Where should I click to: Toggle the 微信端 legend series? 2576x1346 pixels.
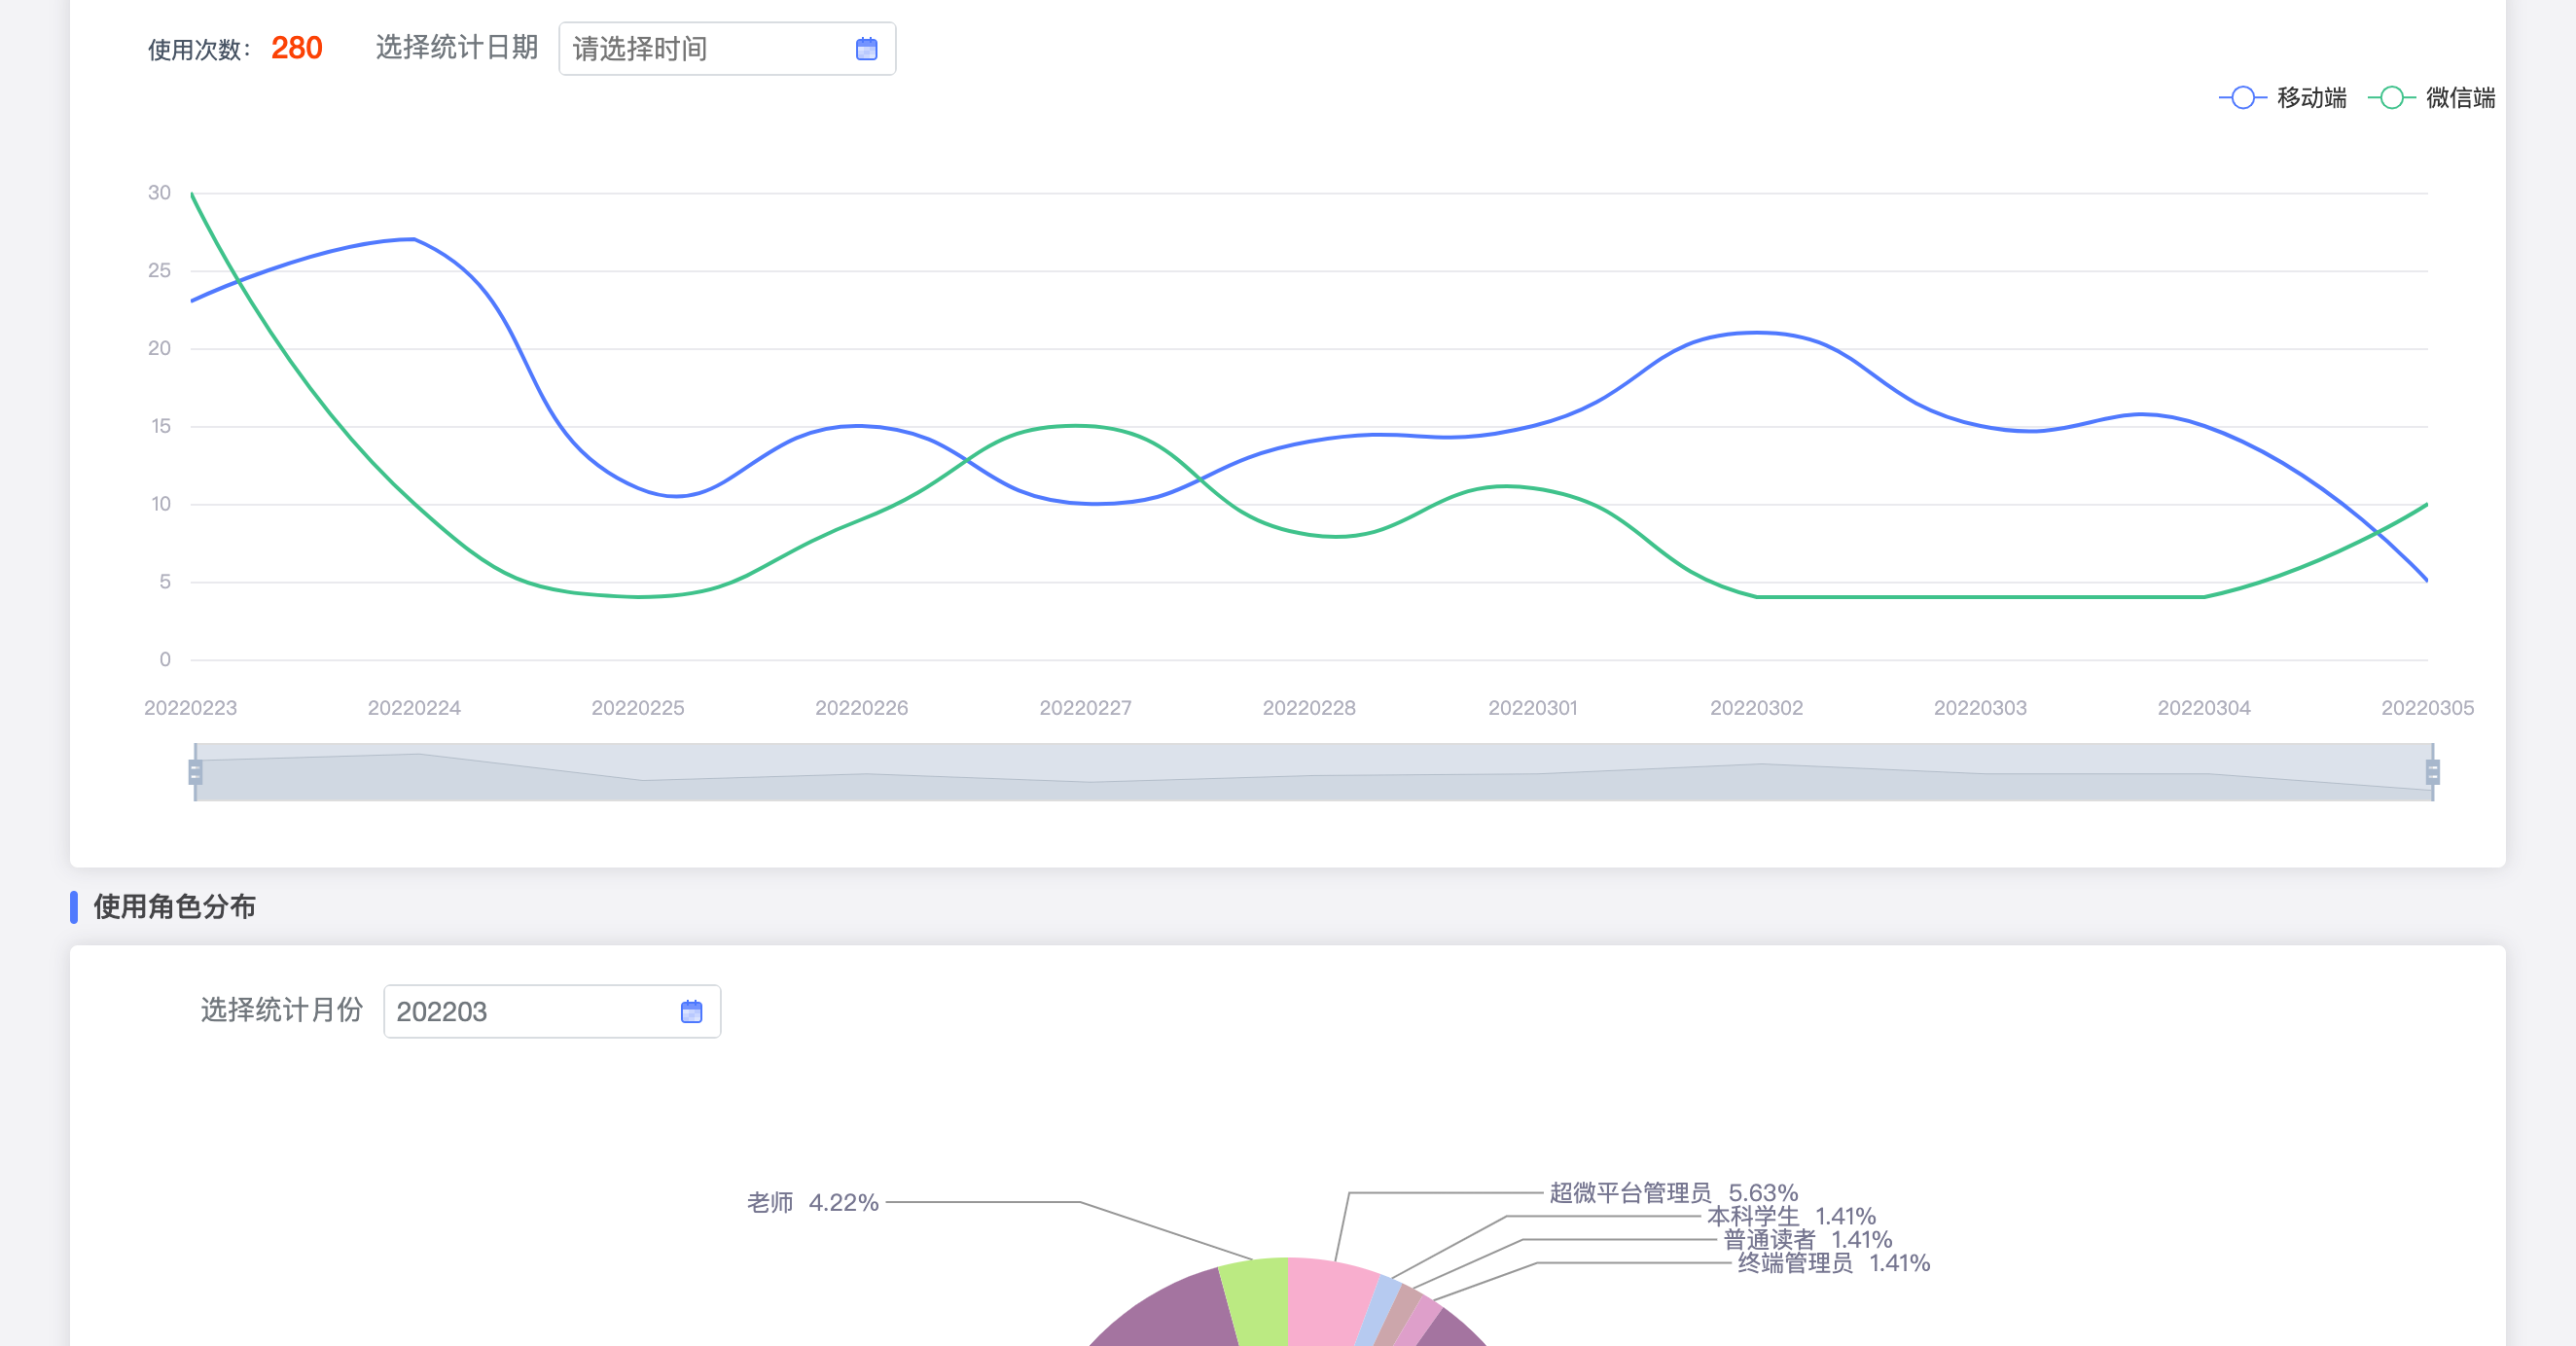pyautogui.click(x=2459, y=98)
